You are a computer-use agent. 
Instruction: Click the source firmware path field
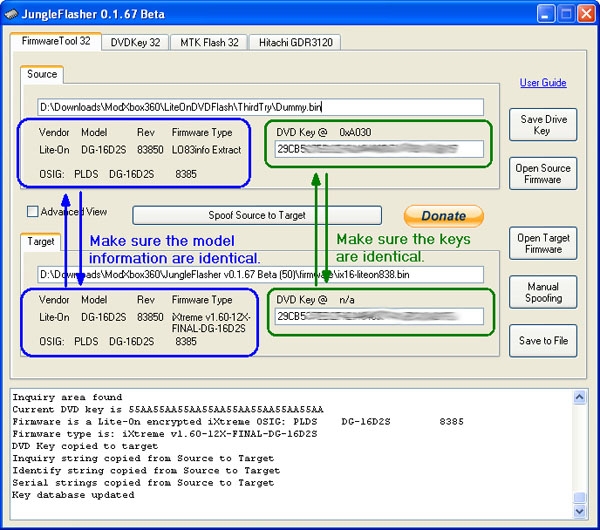[261, 107]
